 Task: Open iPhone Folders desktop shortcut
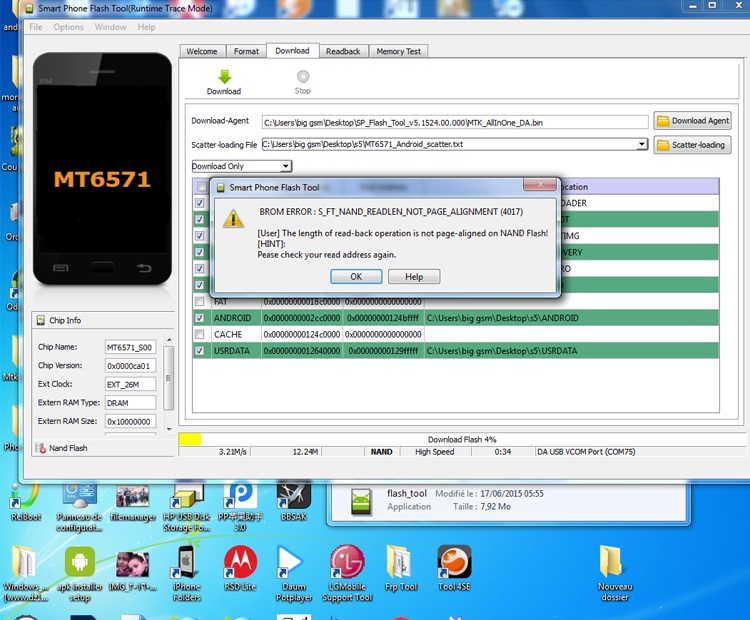pos(187,573)
